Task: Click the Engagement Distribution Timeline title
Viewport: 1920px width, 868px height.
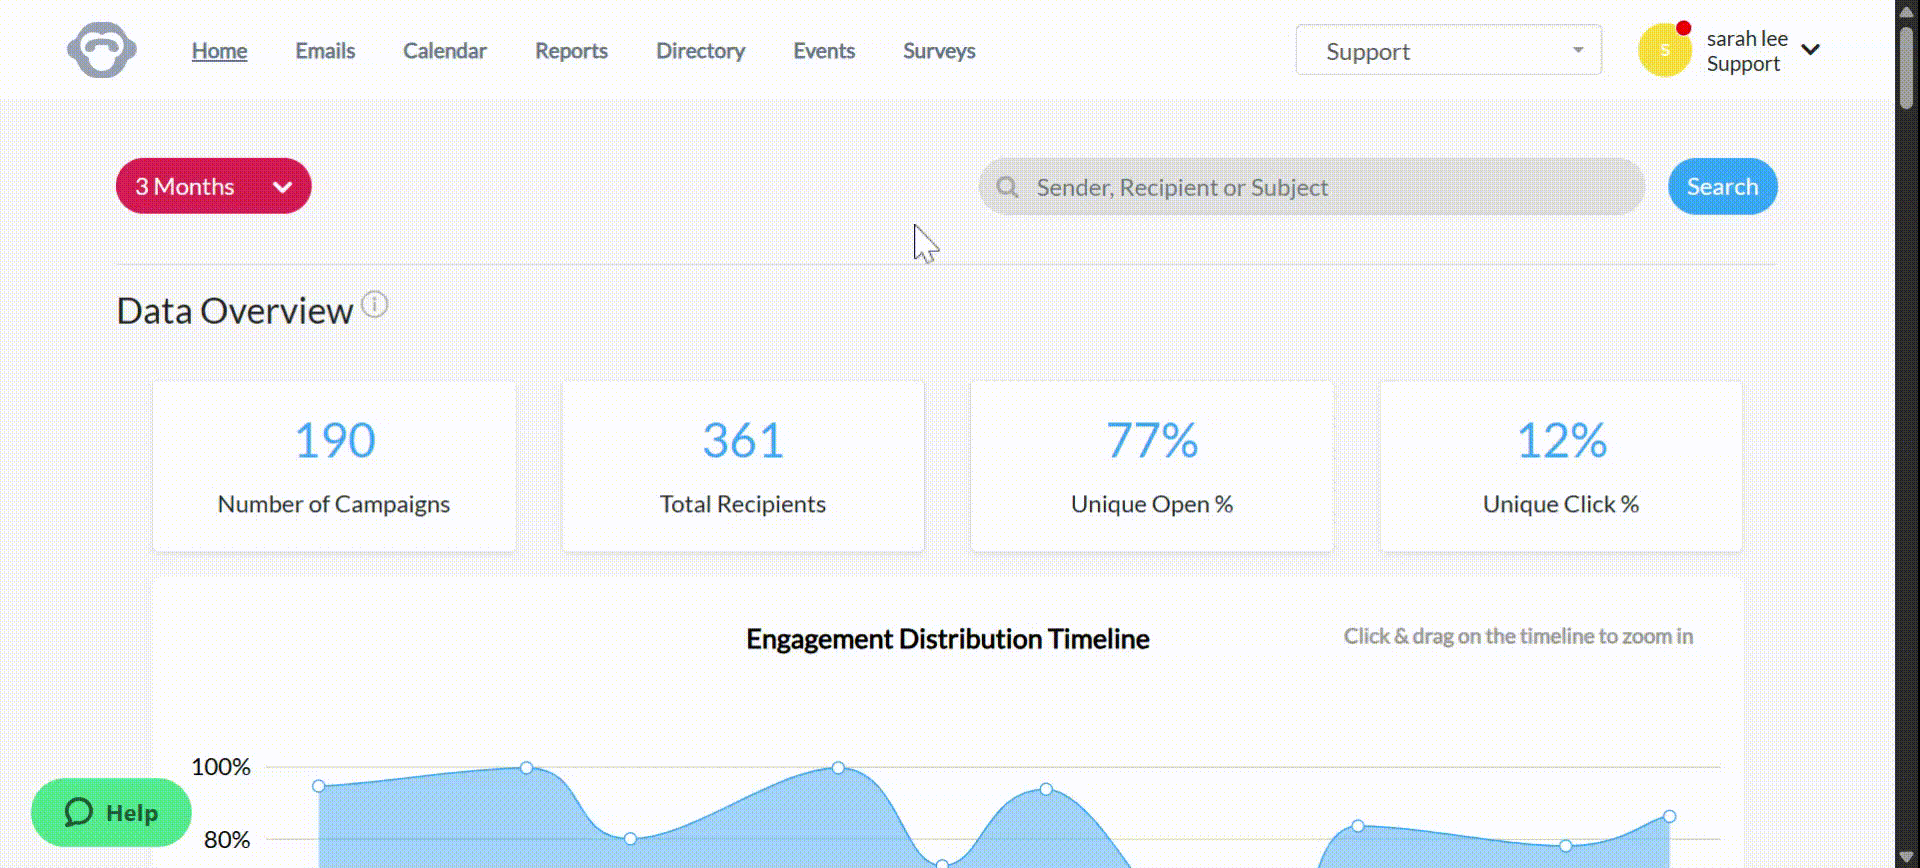Action: (x=948, y=638)
